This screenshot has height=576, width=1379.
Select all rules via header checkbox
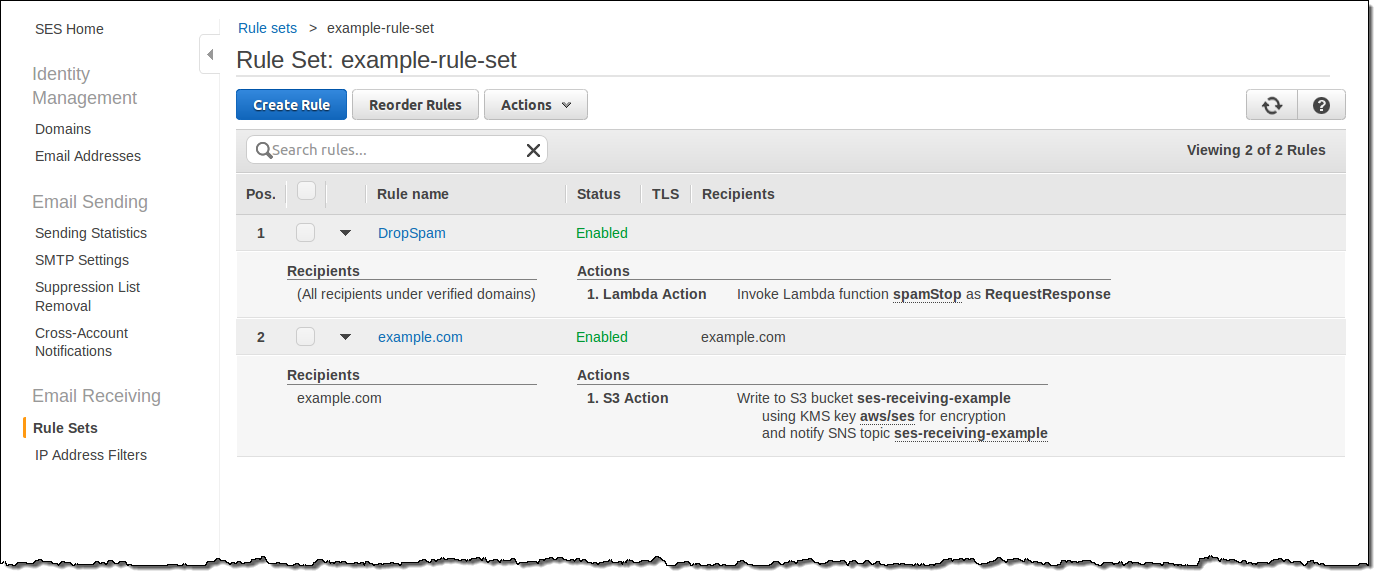coord(306,193)
